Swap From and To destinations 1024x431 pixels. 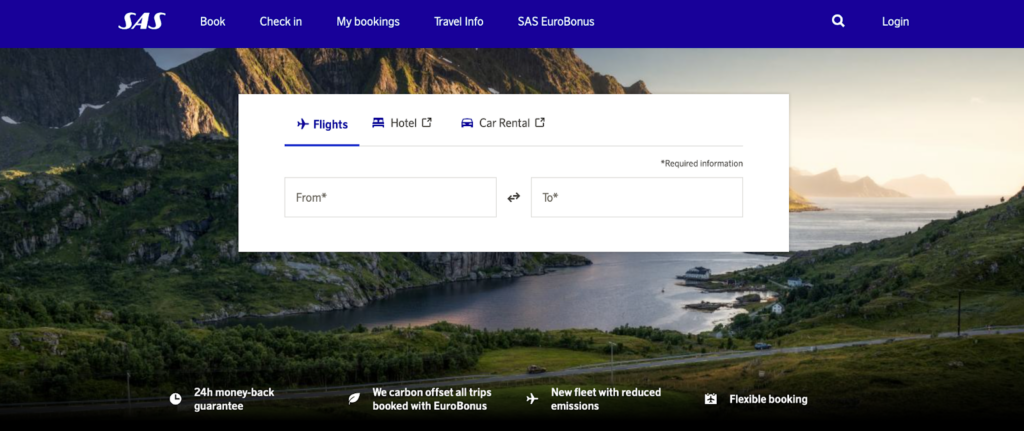[x=514, y=198]
